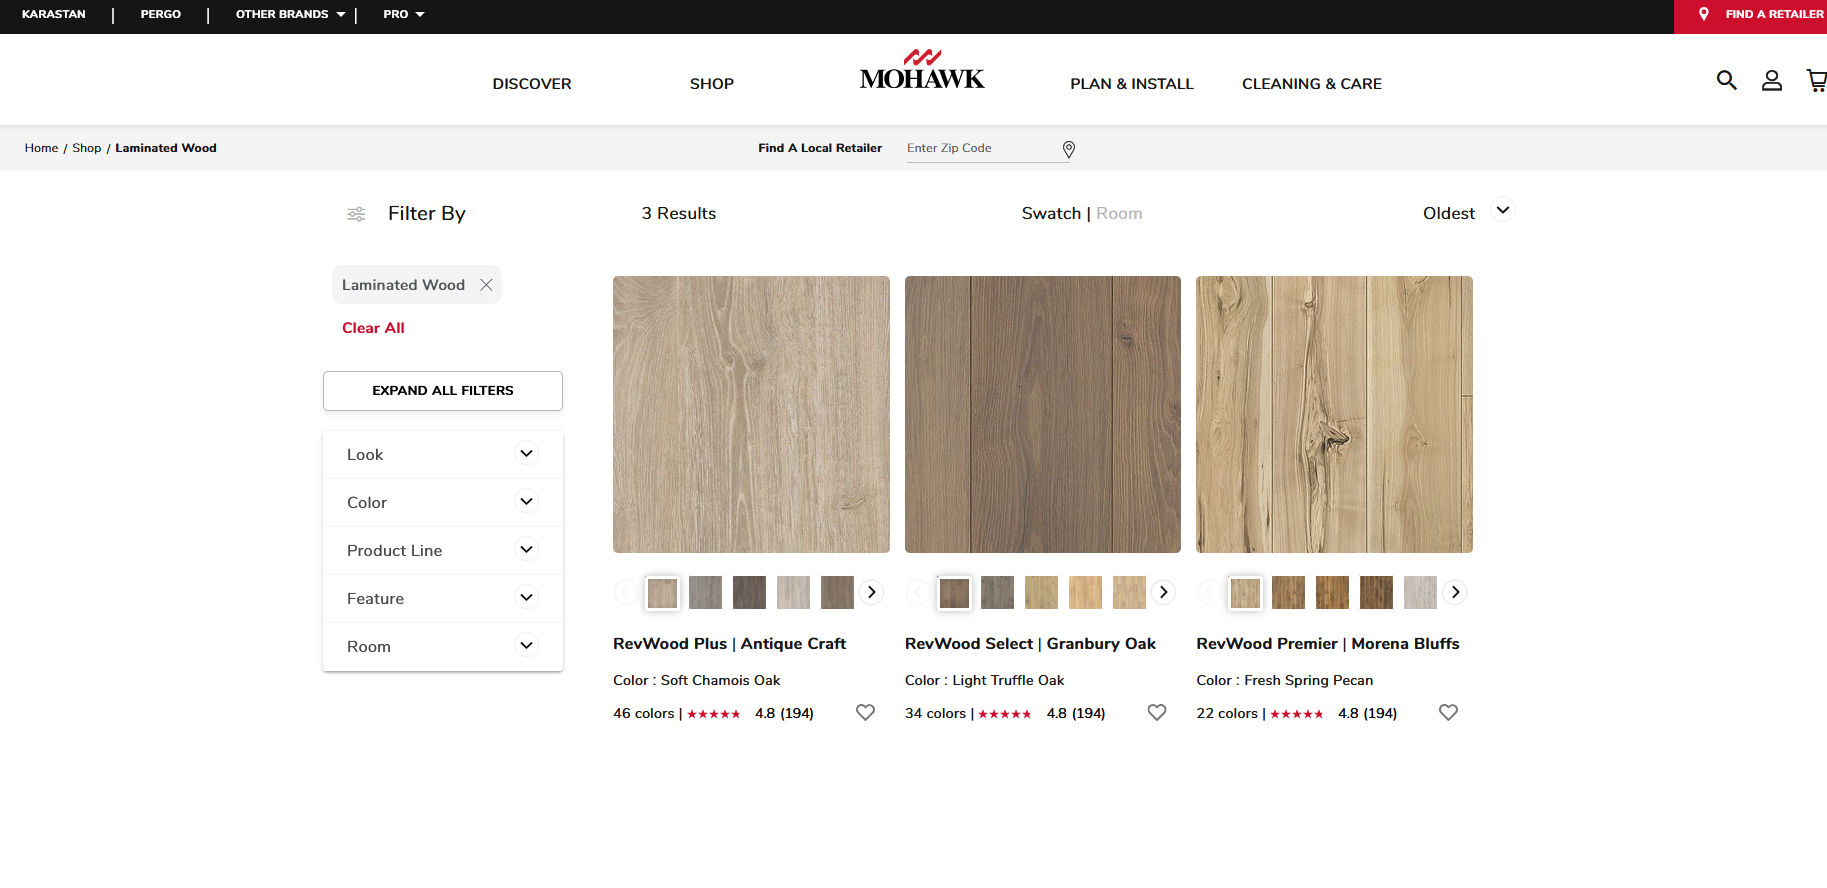Viewport: 1827px width, 888px height.
Task: Open the Morena Bluffs product image
Action: coord(1334,414)
